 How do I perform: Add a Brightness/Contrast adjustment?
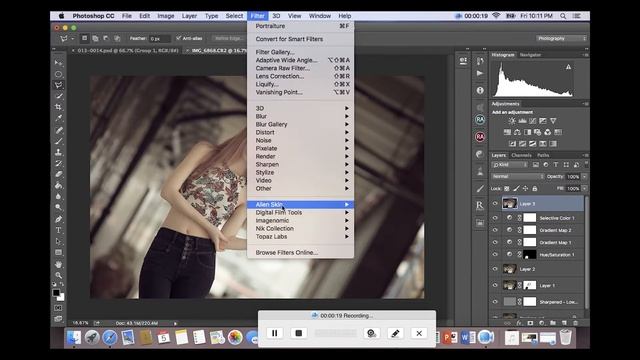tap(512, 121)
